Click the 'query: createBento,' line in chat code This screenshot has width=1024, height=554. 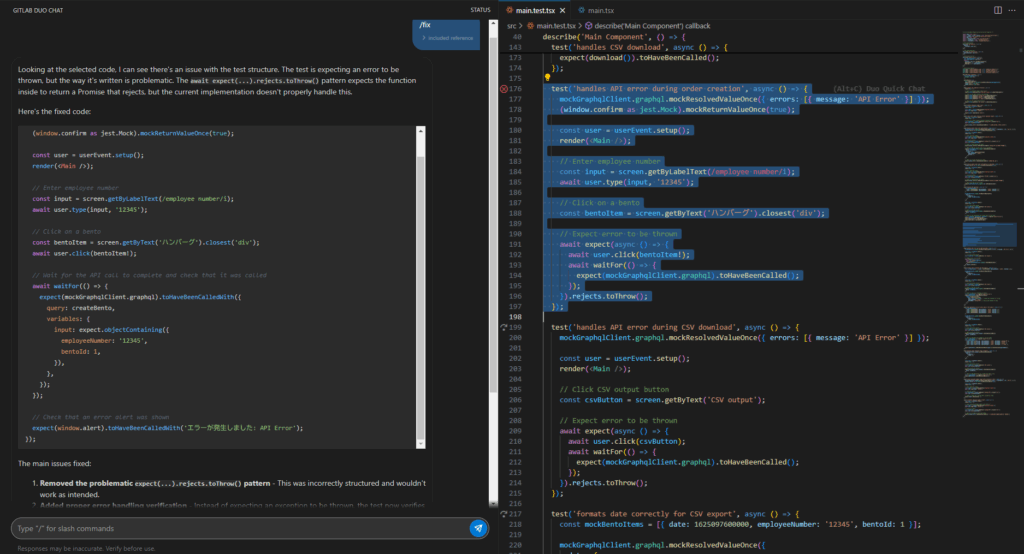(x=81, y=308)
